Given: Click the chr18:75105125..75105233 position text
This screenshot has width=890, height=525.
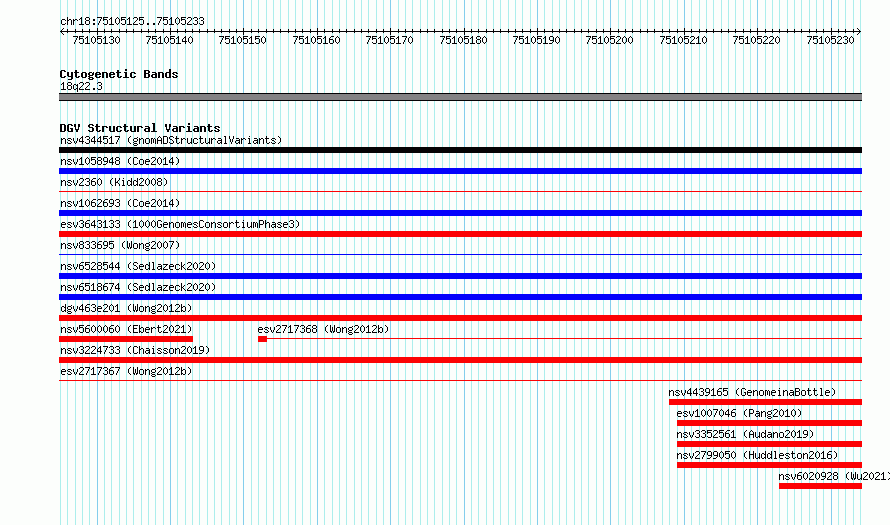Looking at the screenshot, I should point(132,21).
